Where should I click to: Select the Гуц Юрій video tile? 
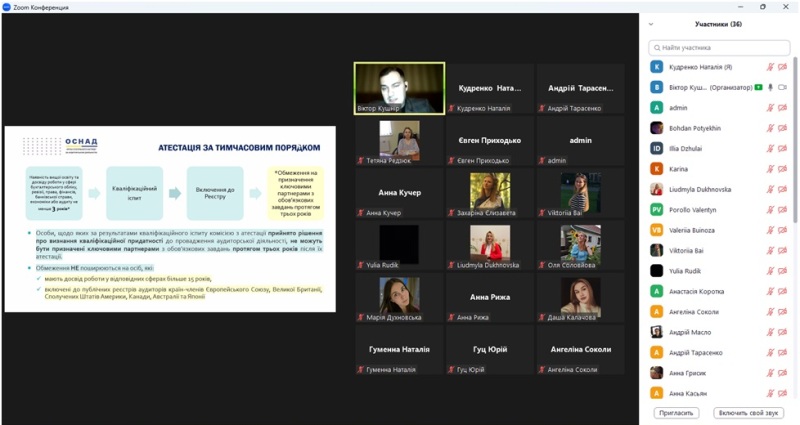490,350
